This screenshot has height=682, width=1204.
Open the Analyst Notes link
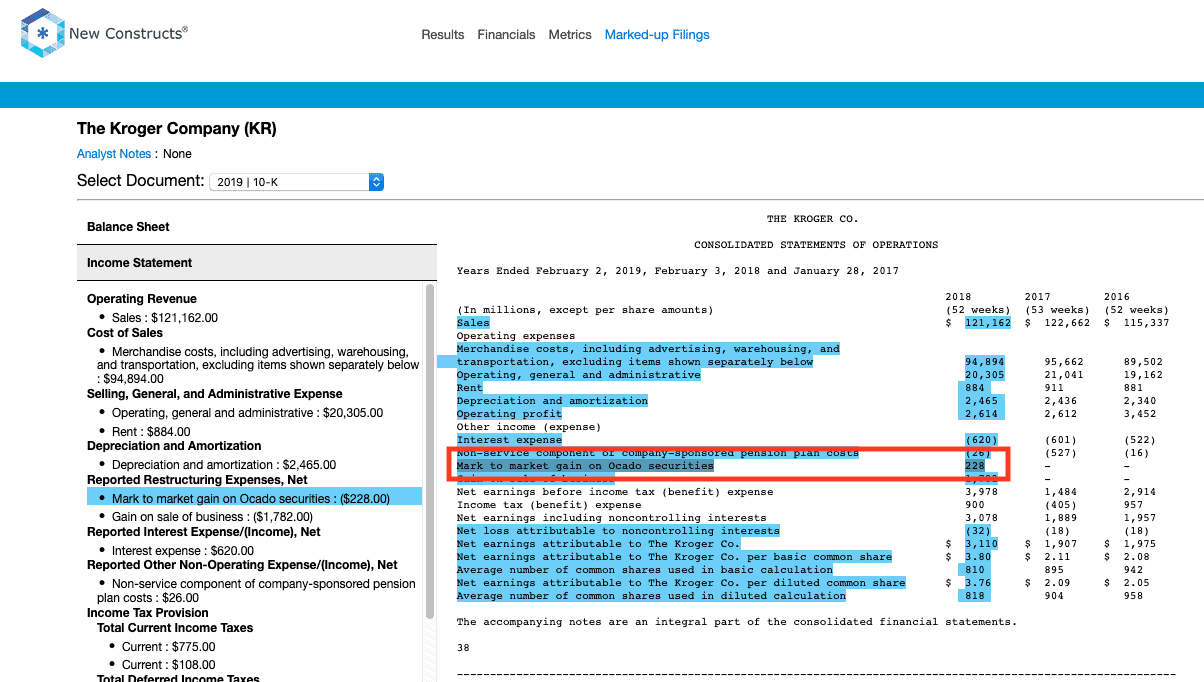coord(114,154)
